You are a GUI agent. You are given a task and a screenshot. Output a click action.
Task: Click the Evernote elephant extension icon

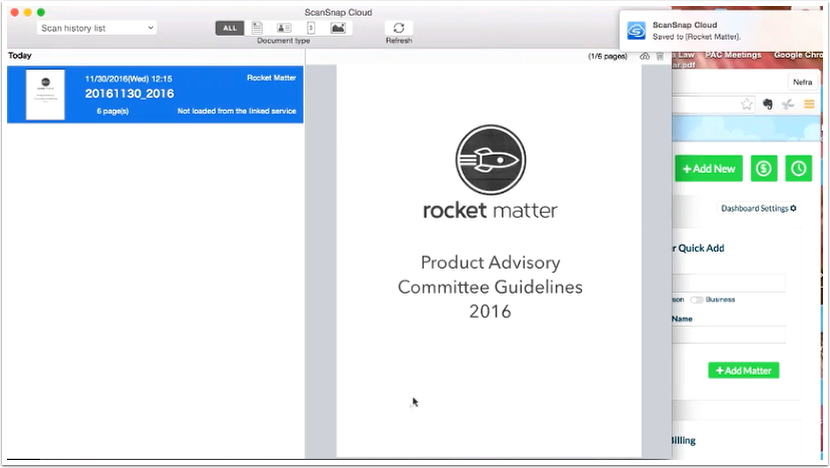(768, 104)
